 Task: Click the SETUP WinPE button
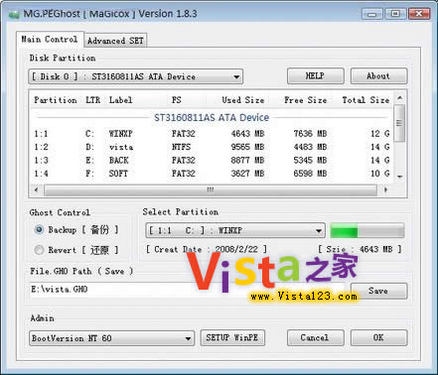(232, 338)
